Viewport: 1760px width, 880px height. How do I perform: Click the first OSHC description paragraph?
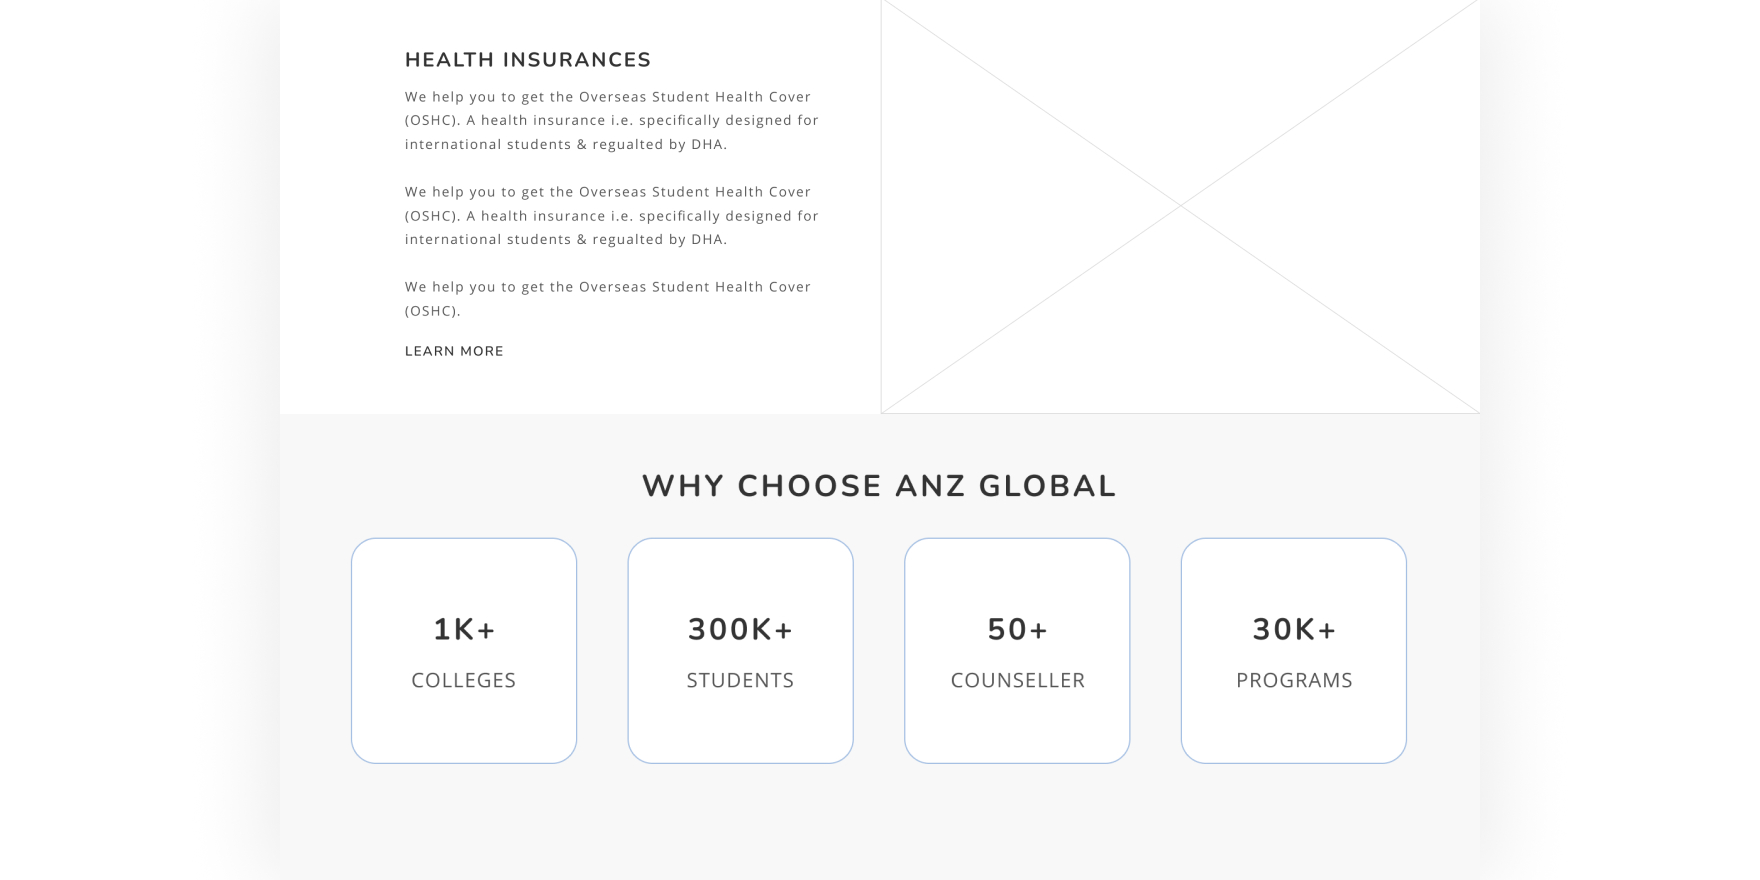click(x=611, y=120)
